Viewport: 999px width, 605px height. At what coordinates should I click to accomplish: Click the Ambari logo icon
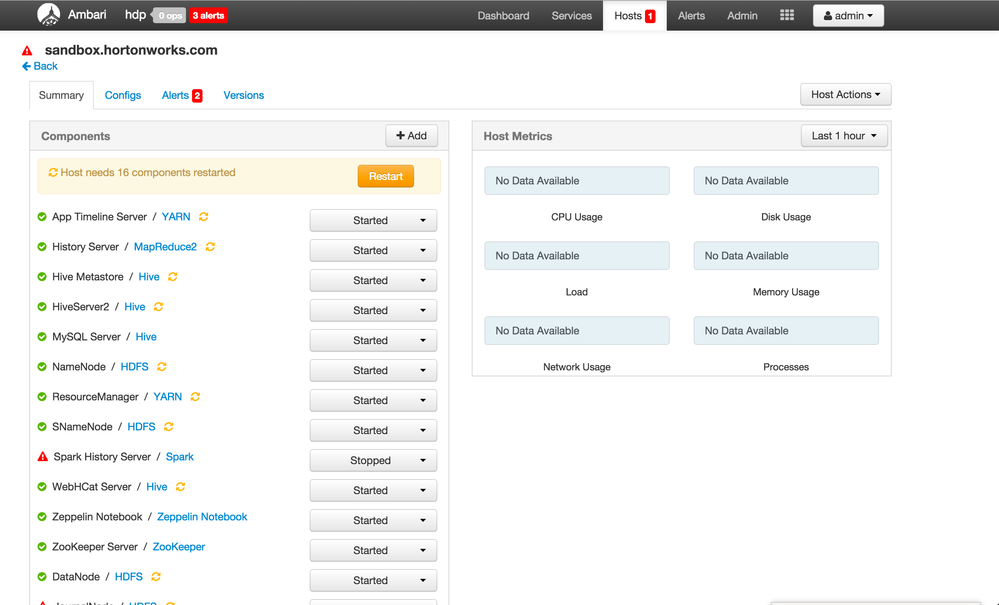point(48,14)
